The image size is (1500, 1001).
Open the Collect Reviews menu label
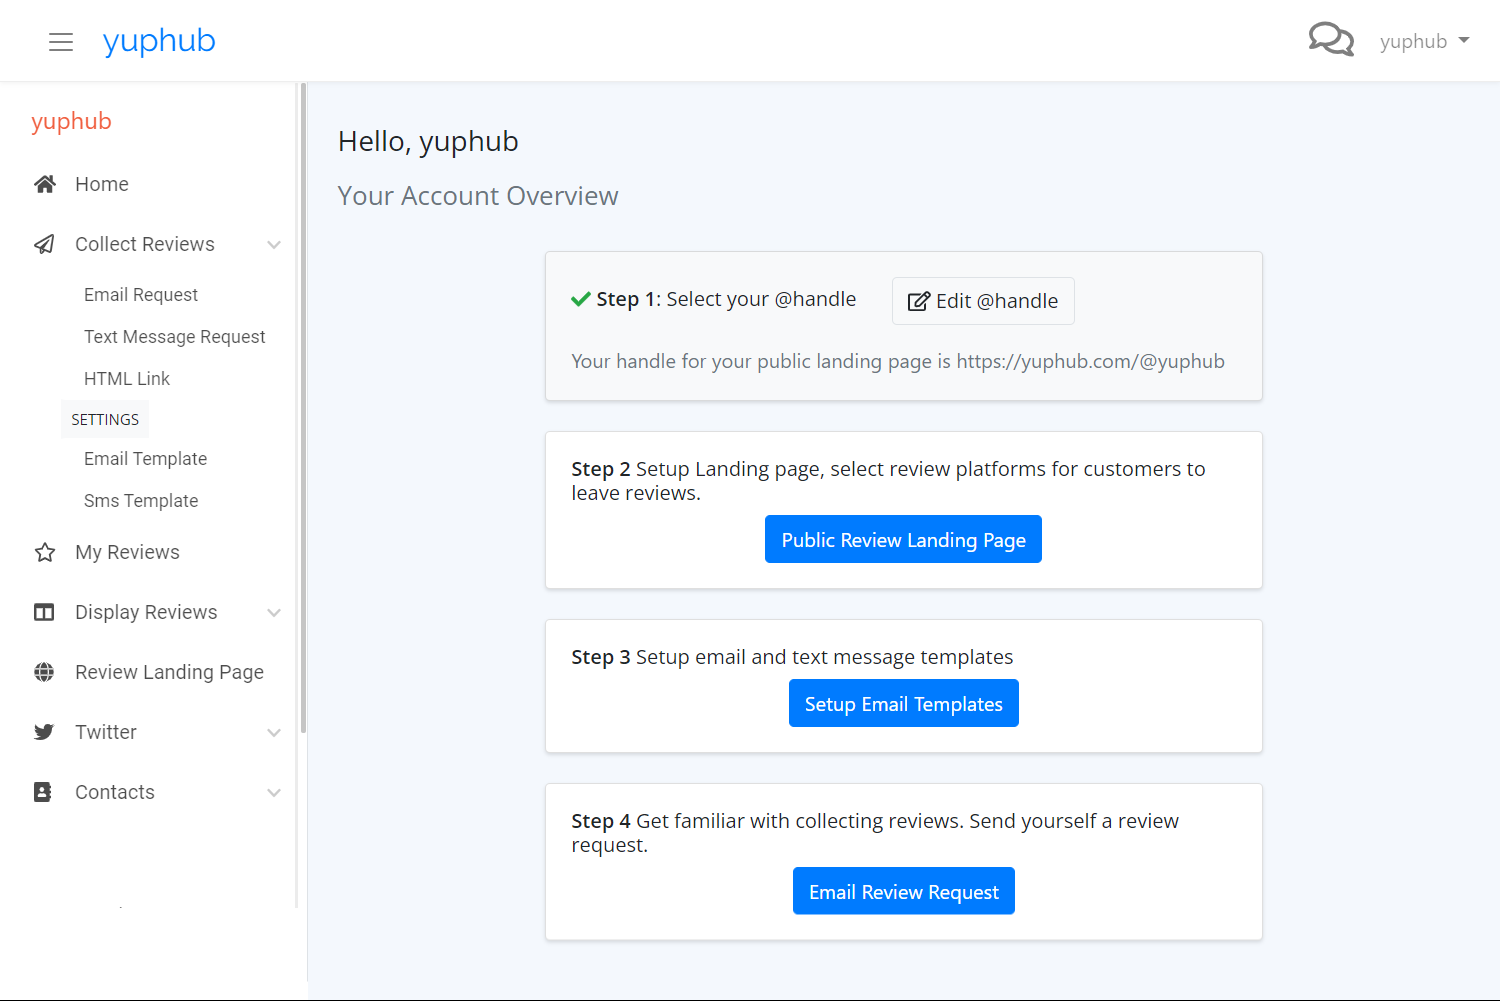click(x=145, y=244)
